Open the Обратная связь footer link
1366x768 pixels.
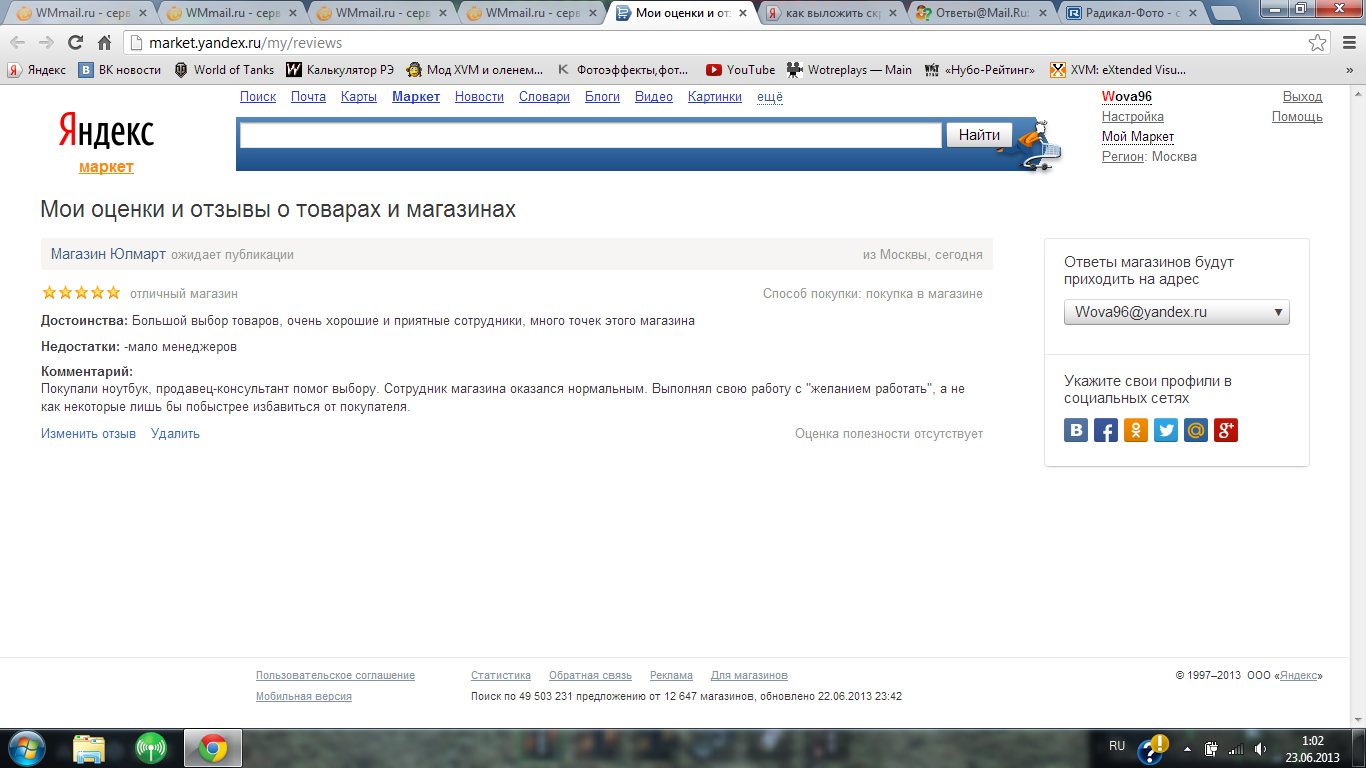[590, 676]
